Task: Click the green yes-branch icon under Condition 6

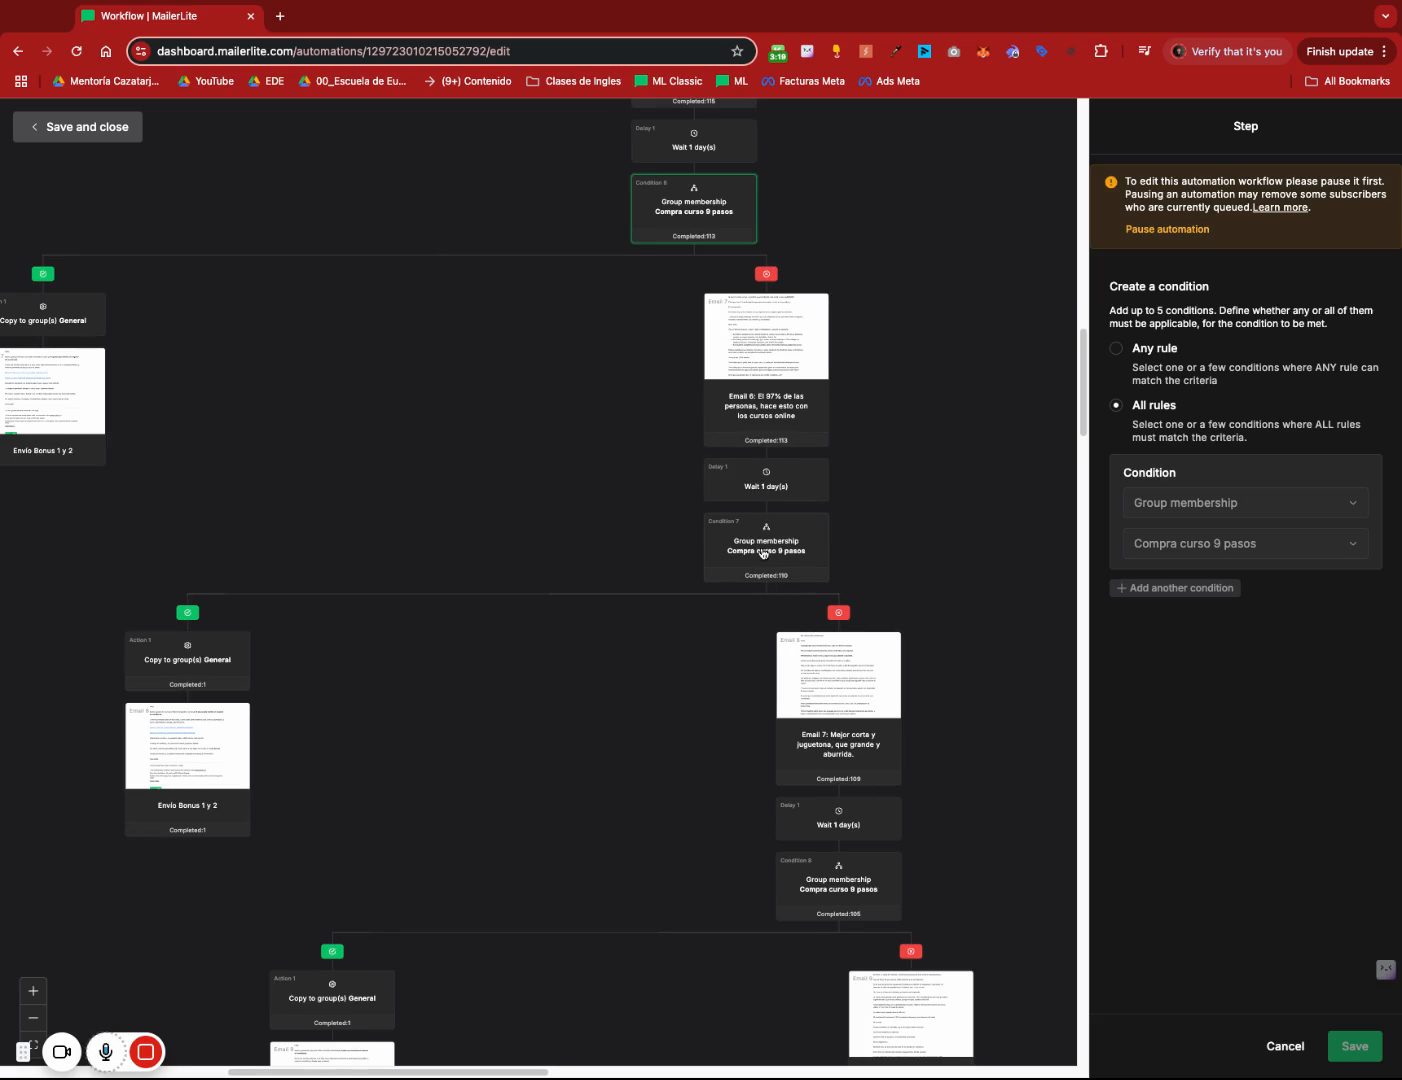Action: click(43, 273)
